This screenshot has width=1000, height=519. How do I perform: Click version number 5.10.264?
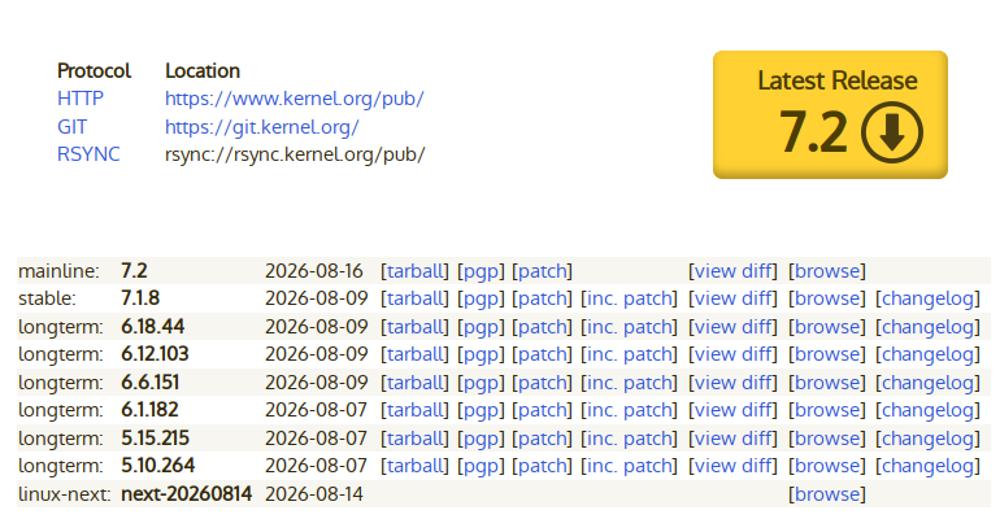click(x=158, y=465)
